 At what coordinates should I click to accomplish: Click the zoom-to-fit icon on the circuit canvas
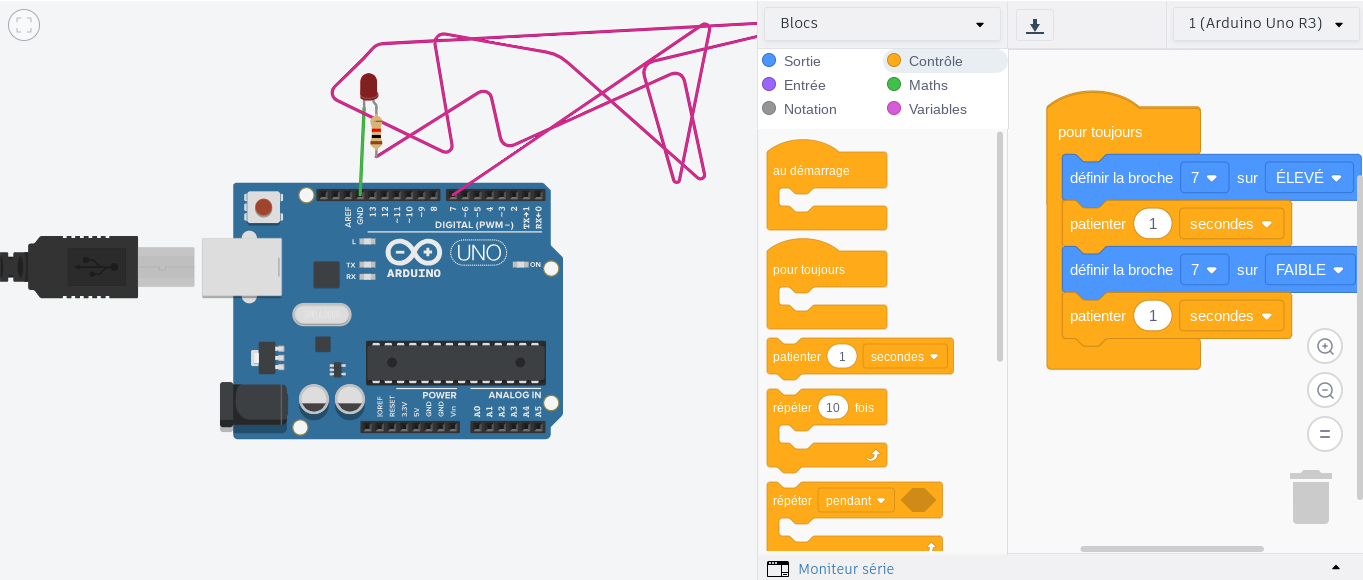tap(24, 25)
